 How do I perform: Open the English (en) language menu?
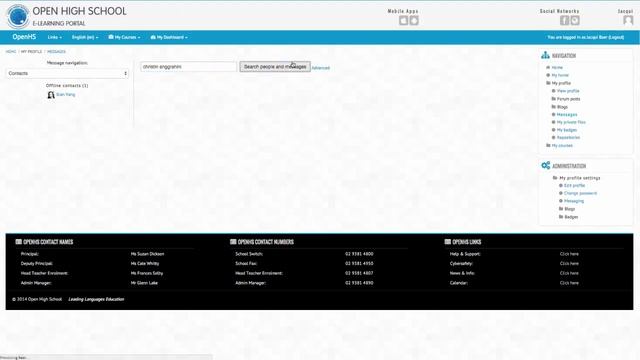click(85, 37)
